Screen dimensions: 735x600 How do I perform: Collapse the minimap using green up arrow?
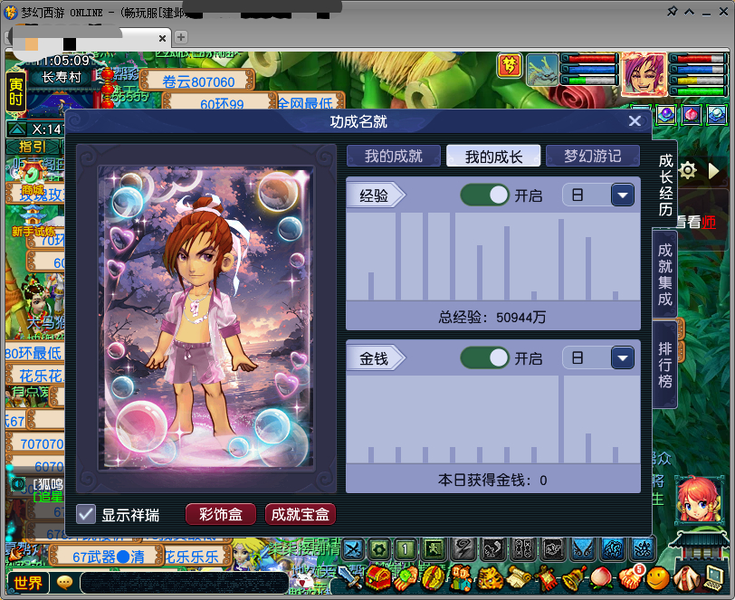pyautogui.click(x=17, y=128)
